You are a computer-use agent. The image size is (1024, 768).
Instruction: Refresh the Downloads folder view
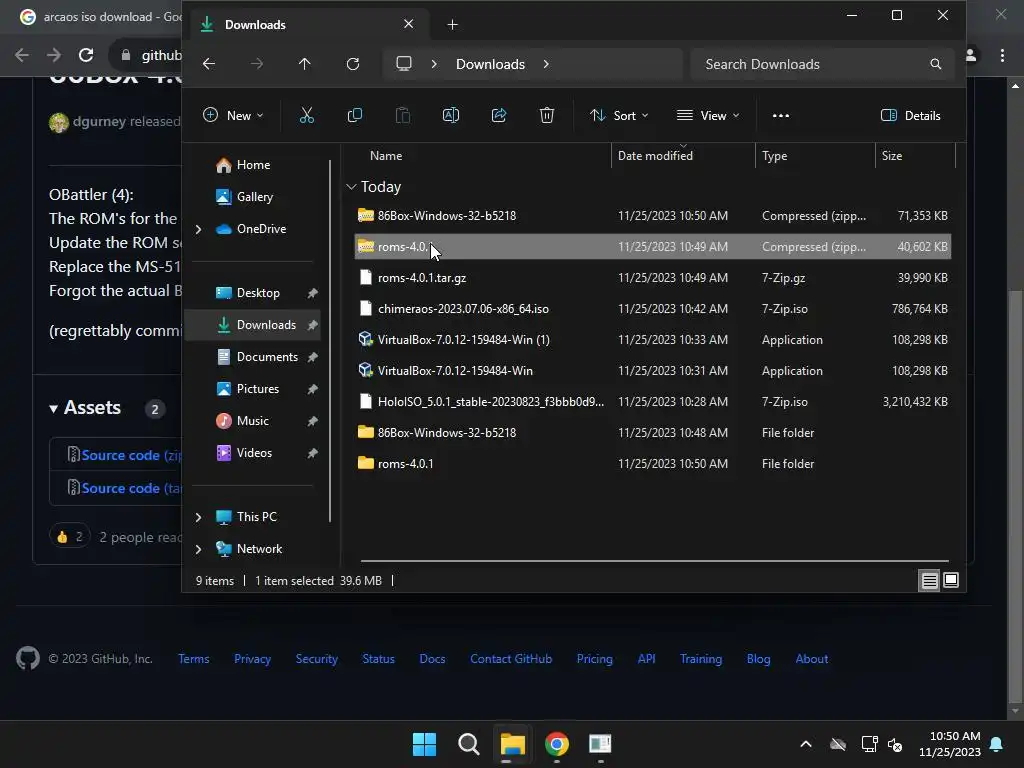[353, 64]
